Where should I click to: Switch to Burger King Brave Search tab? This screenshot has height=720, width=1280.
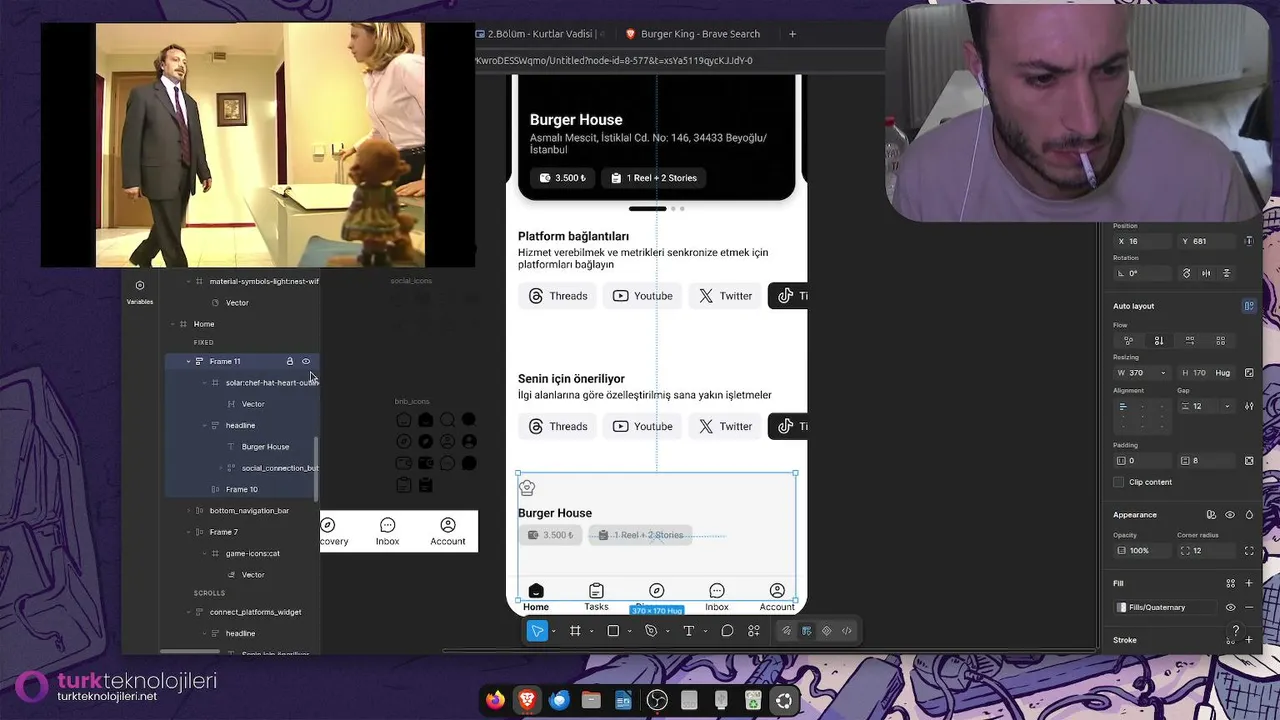(x=693, y=34)
